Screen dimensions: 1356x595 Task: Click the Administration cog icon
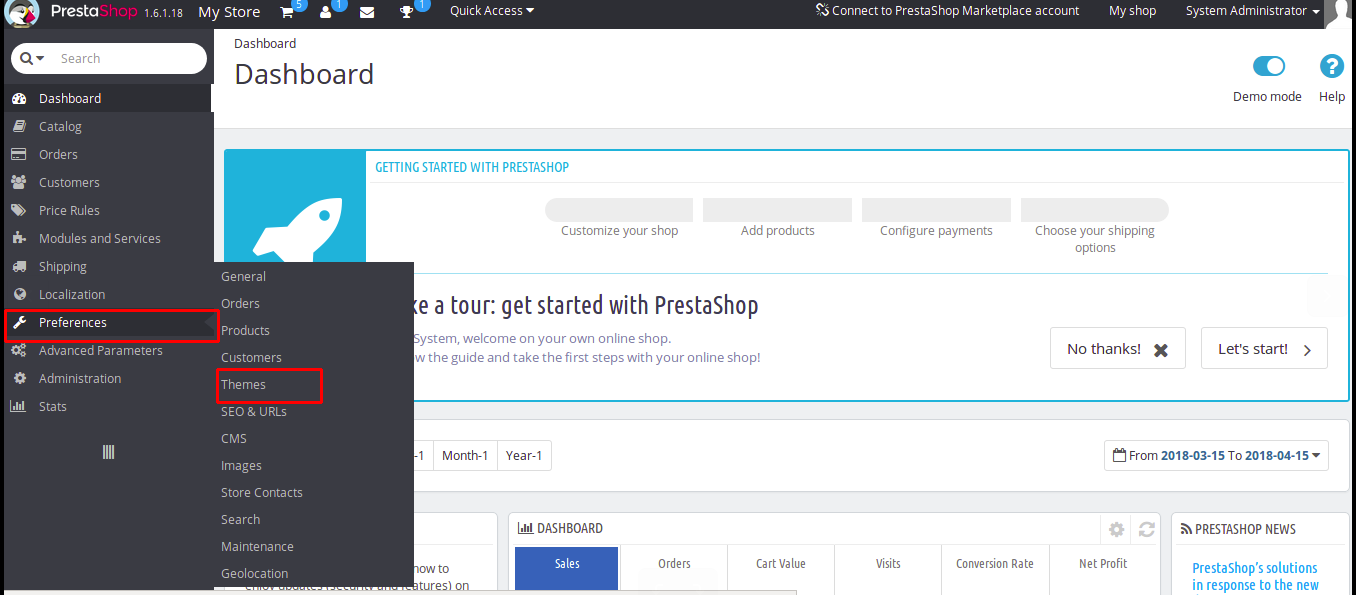click(19, 378)
